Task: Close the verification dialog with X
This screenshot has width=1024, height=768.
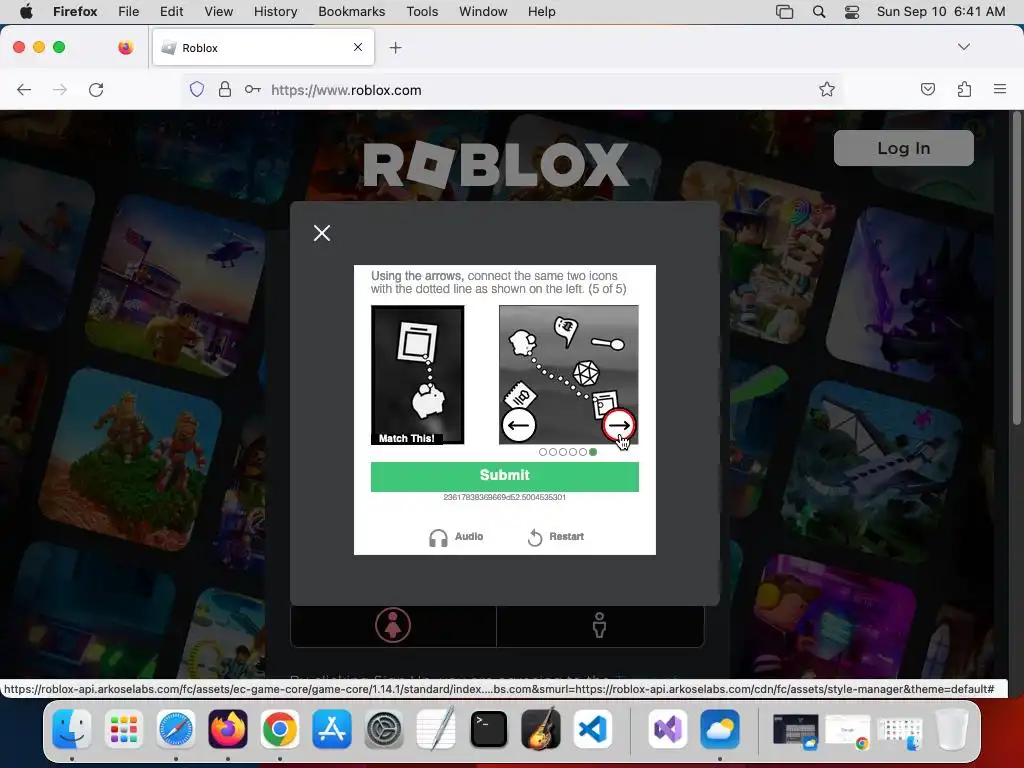Action: tap(321, 233)
